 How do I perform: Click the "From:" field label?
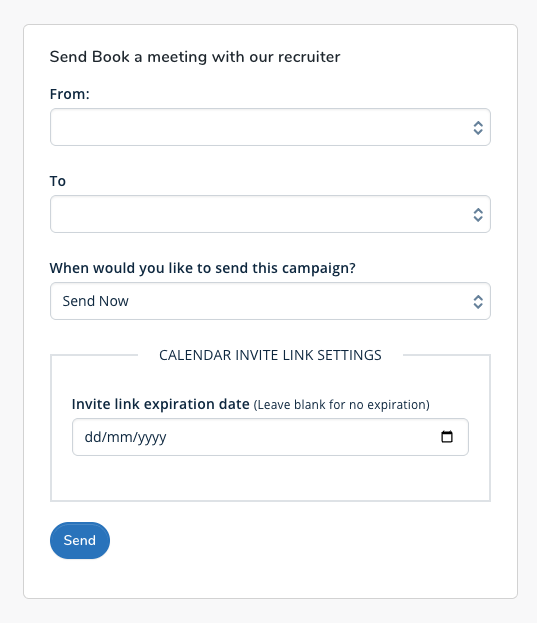(x=70, y=94)
